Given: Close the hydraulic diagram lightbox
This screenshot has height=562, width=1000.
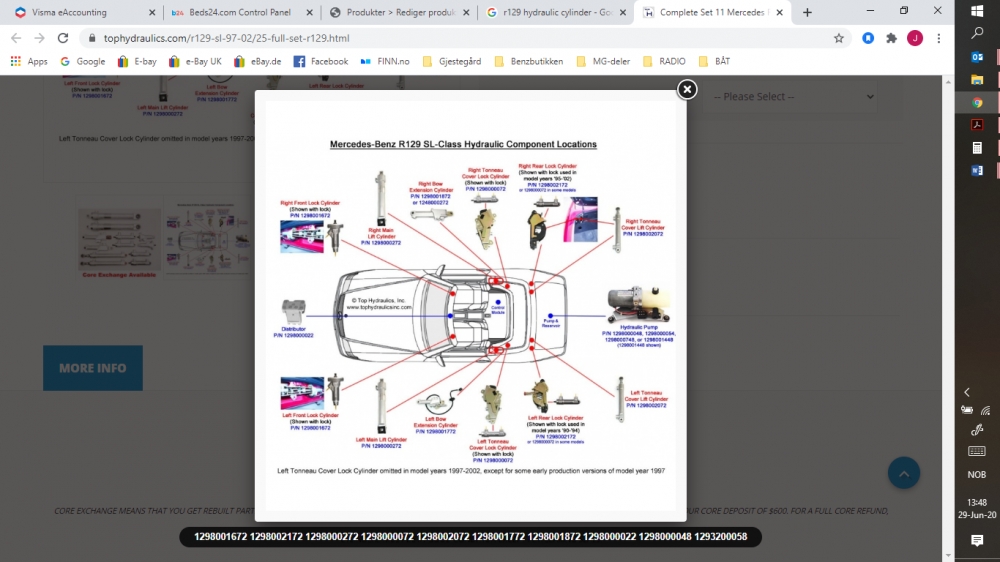Looking at the screenshot, I should (x=687, y=89).
